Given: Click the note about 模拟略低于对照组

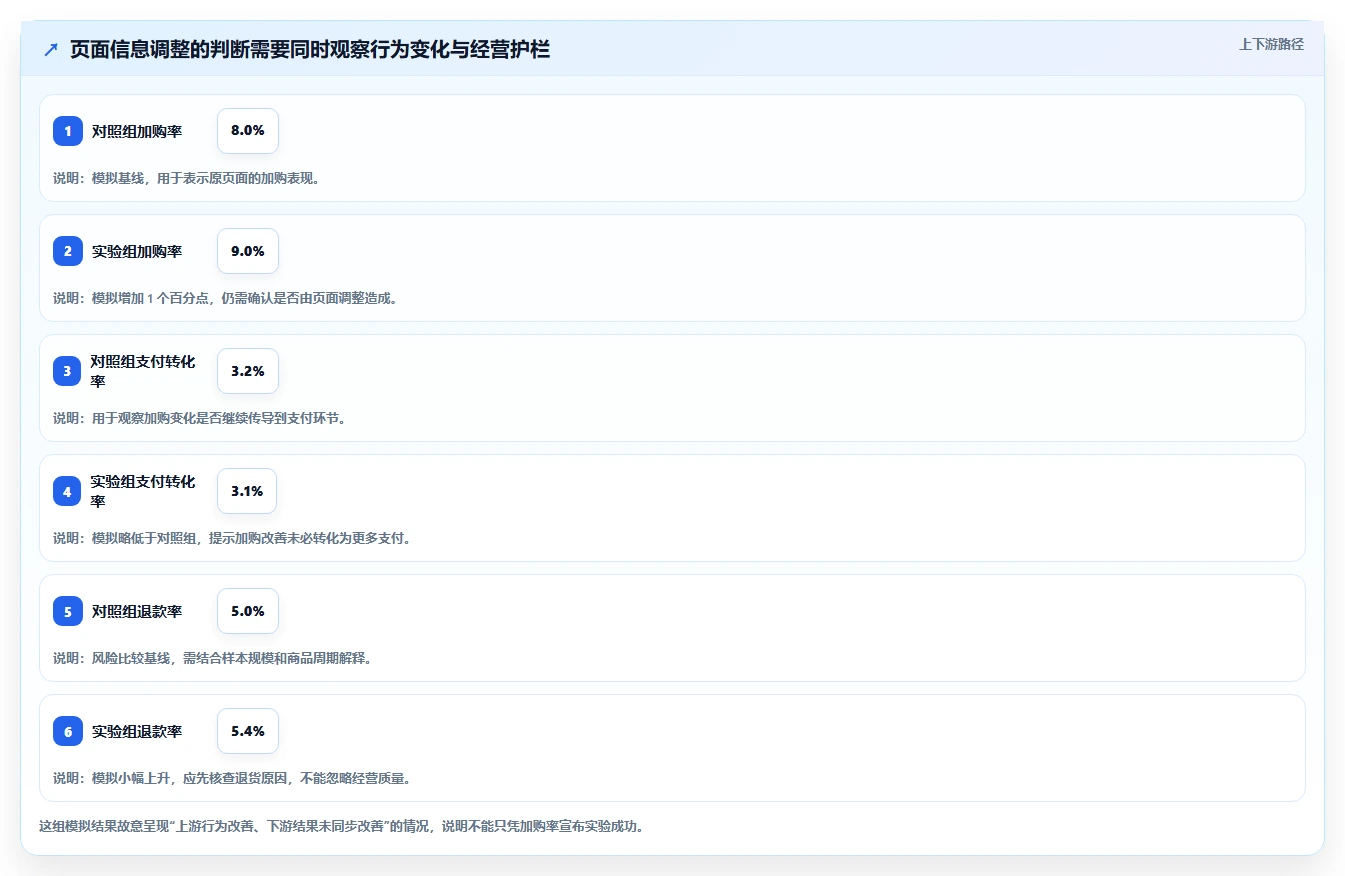Looking at the screenshot, I should tap(232, 538).
